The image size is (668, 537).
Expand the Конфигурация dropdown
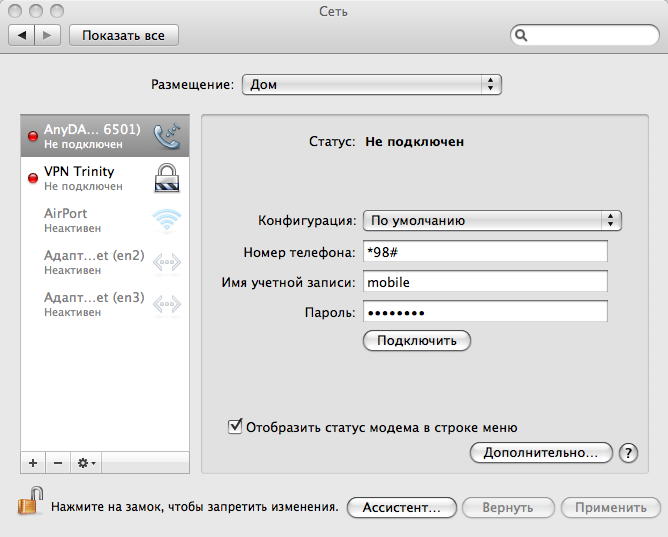pos(492,220)
